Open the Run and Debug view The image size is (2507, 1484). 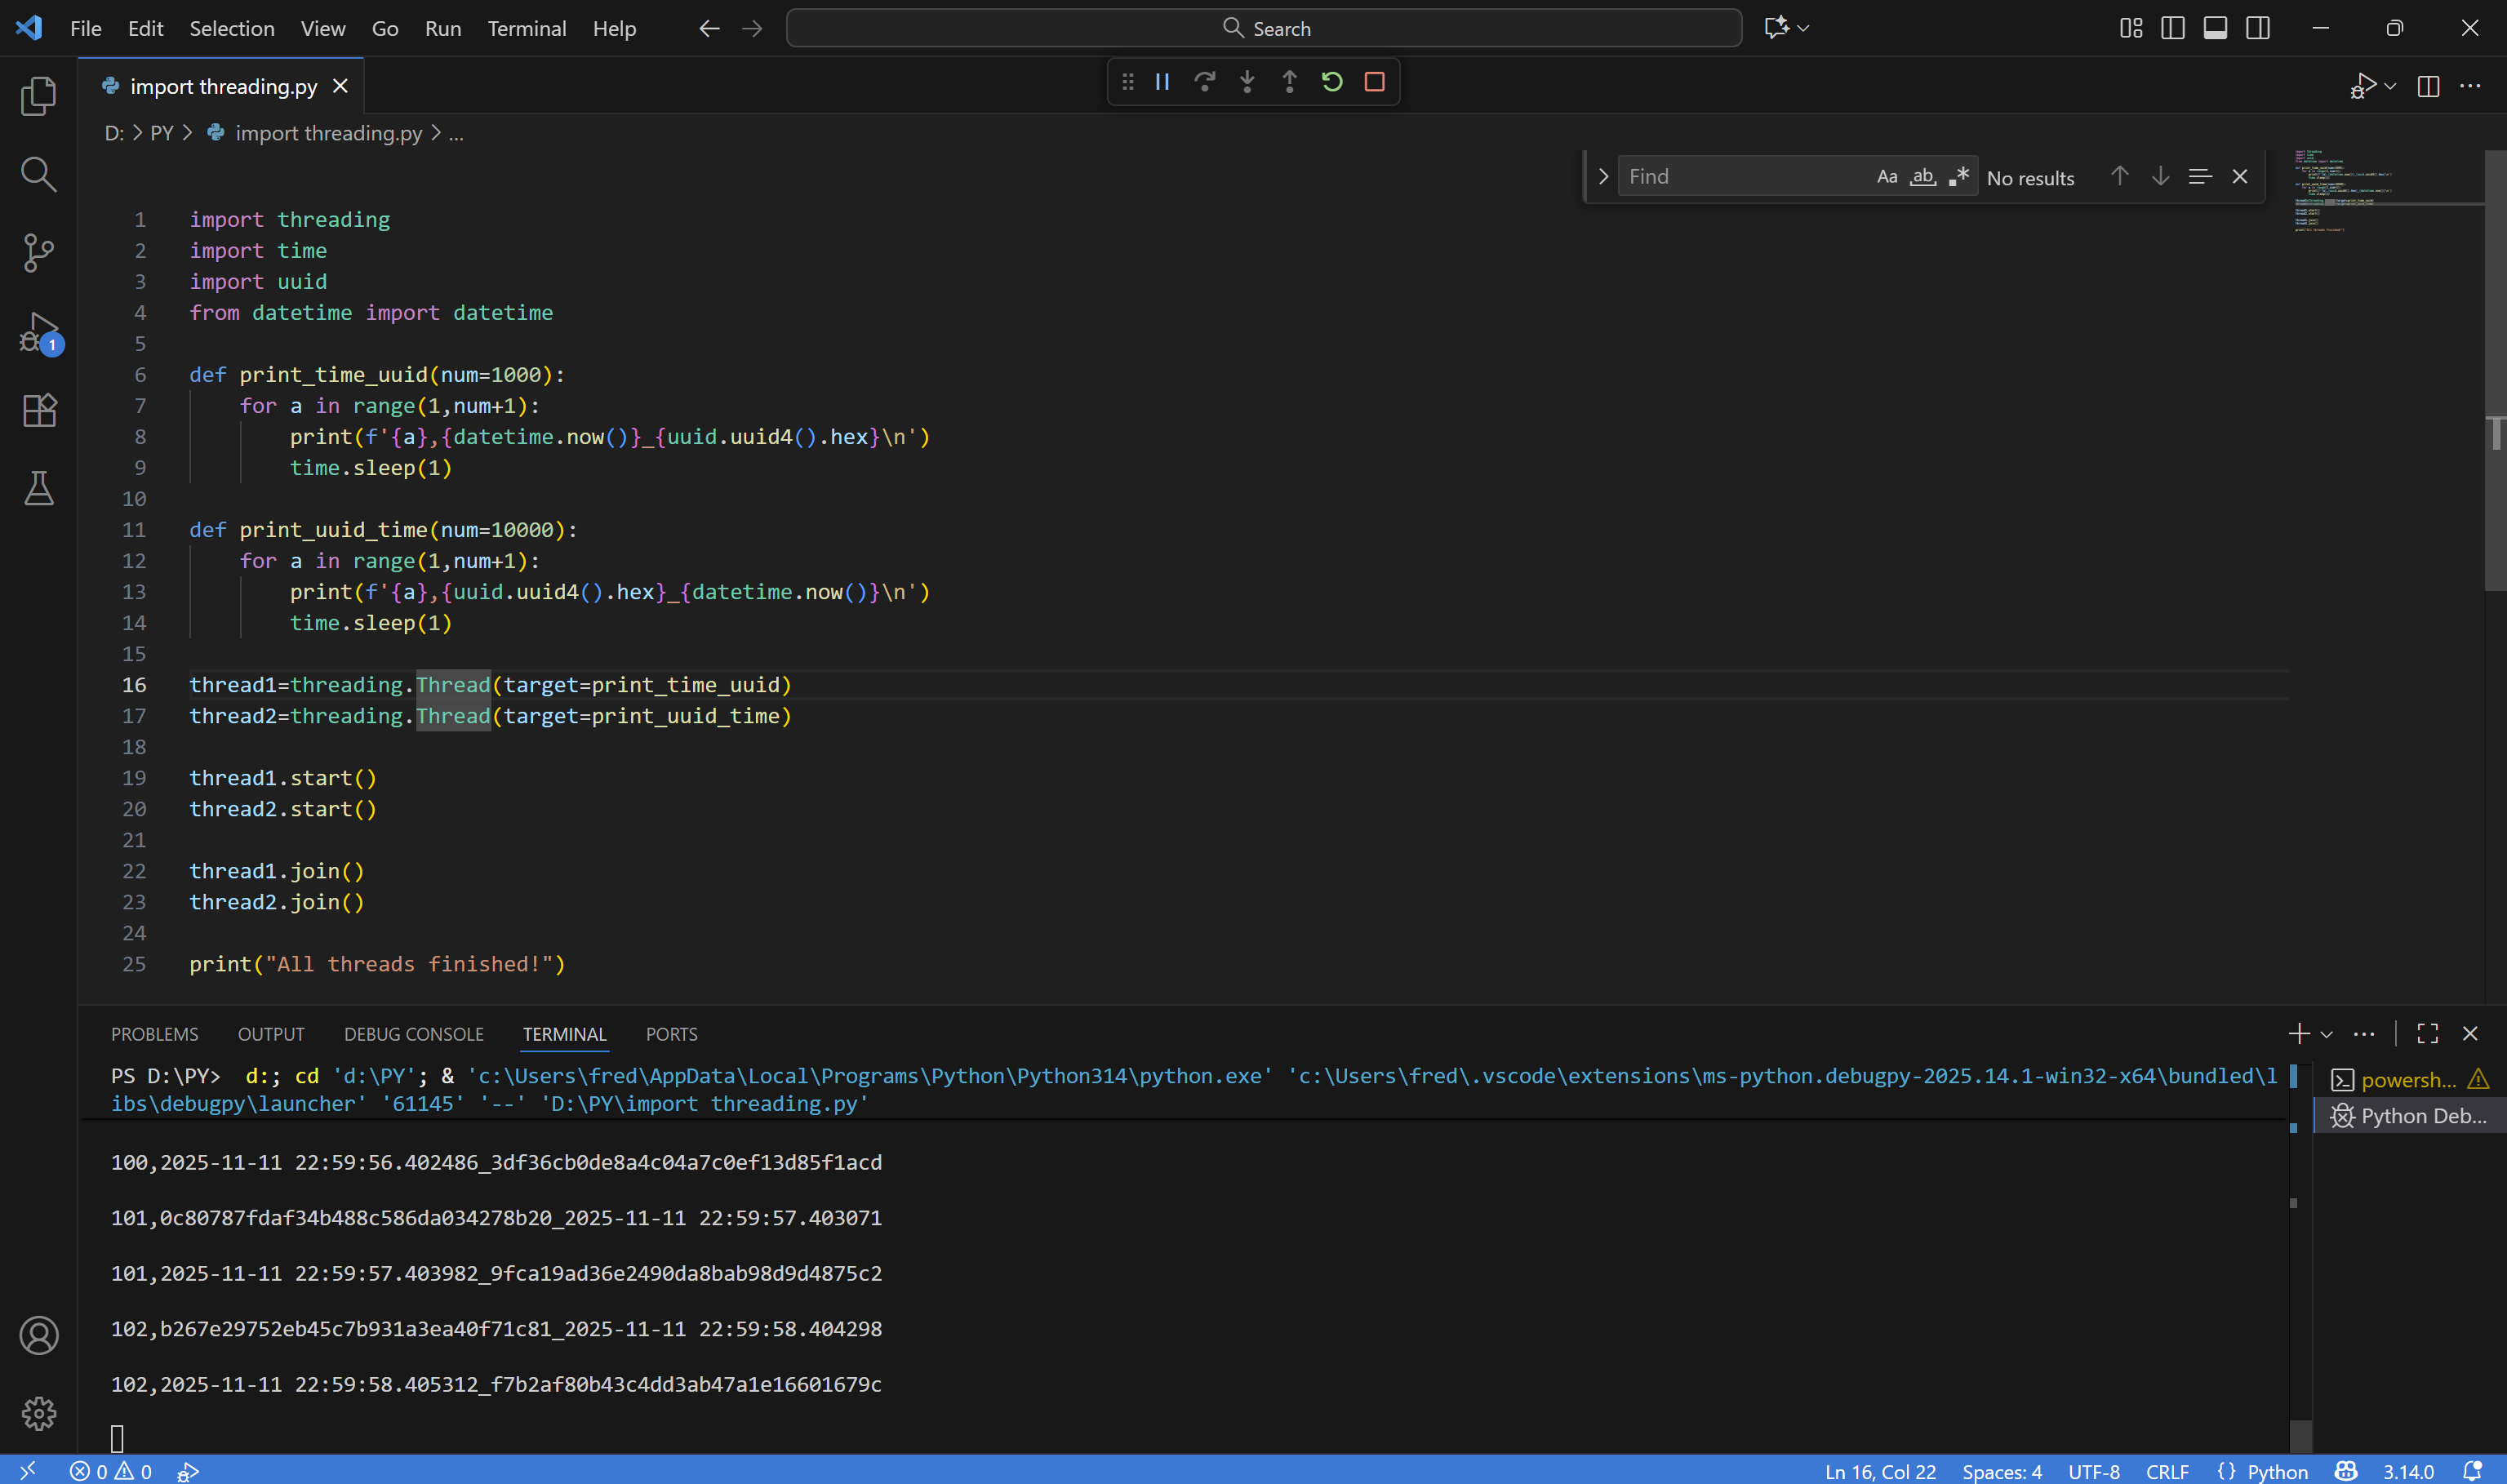point(38,330)
